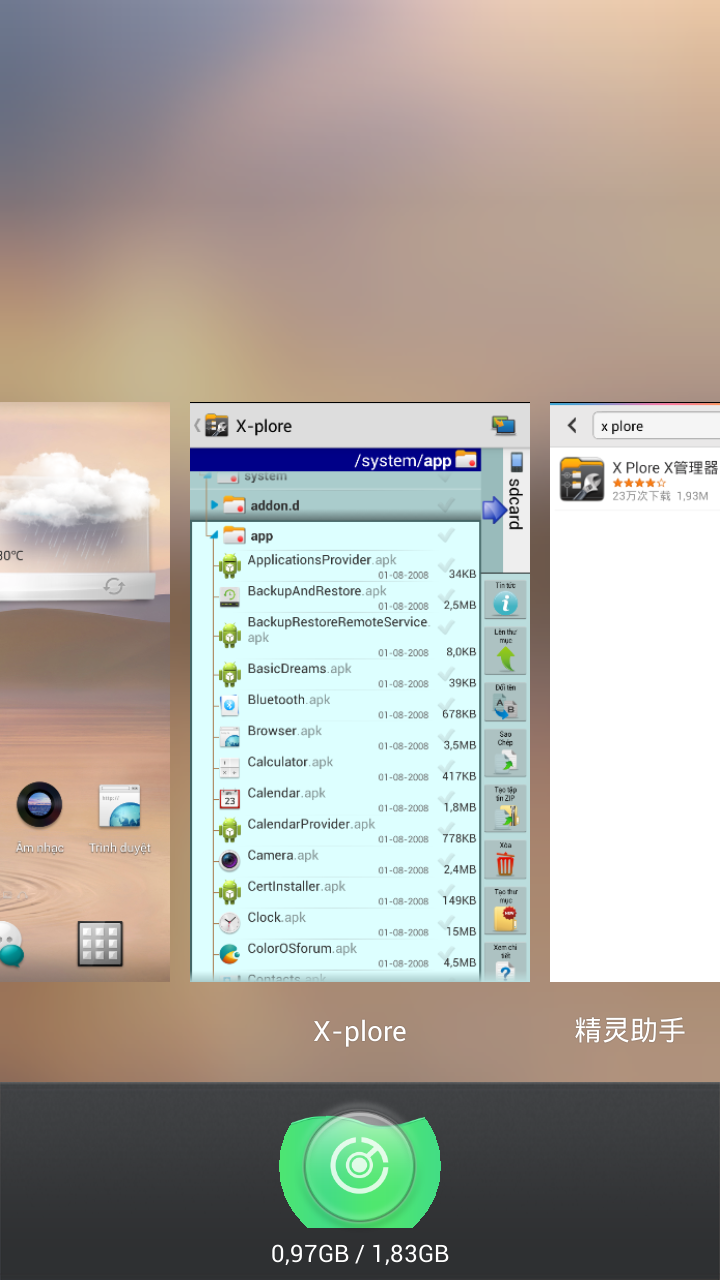720x1280 pixels.
Task: Open the X Plore X管理器 search result
Action: (x=635, y=478)
